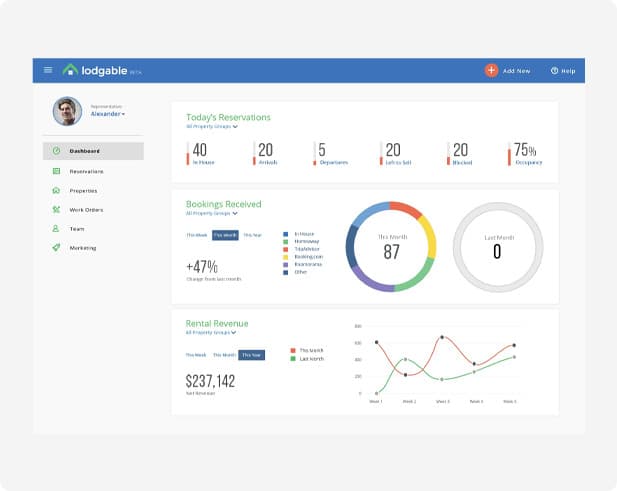Go to Marketing in the sidebar
This screenshot has height=491, width=617.
click(83, 247)
